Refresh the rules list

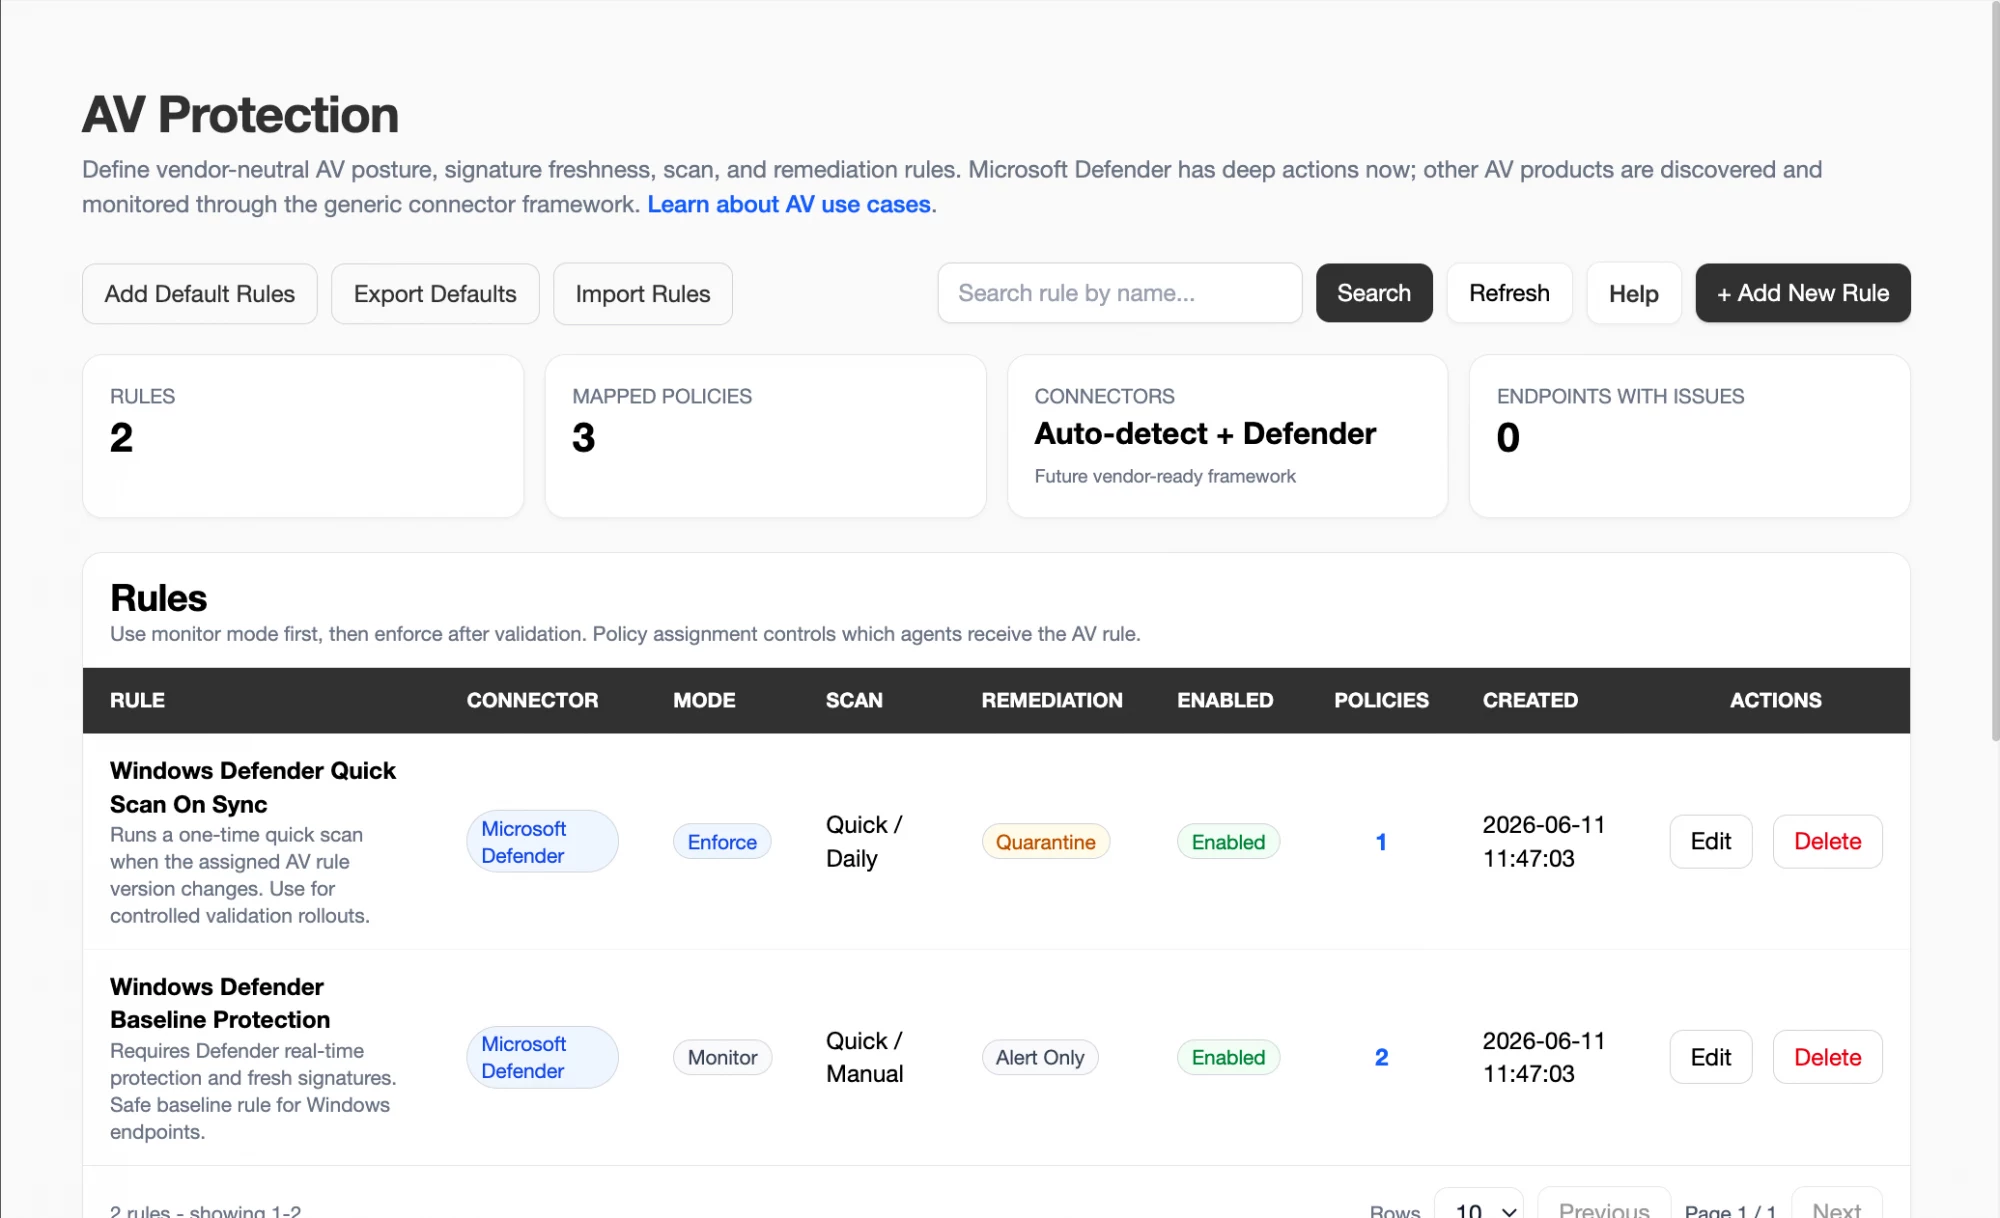1509,293
